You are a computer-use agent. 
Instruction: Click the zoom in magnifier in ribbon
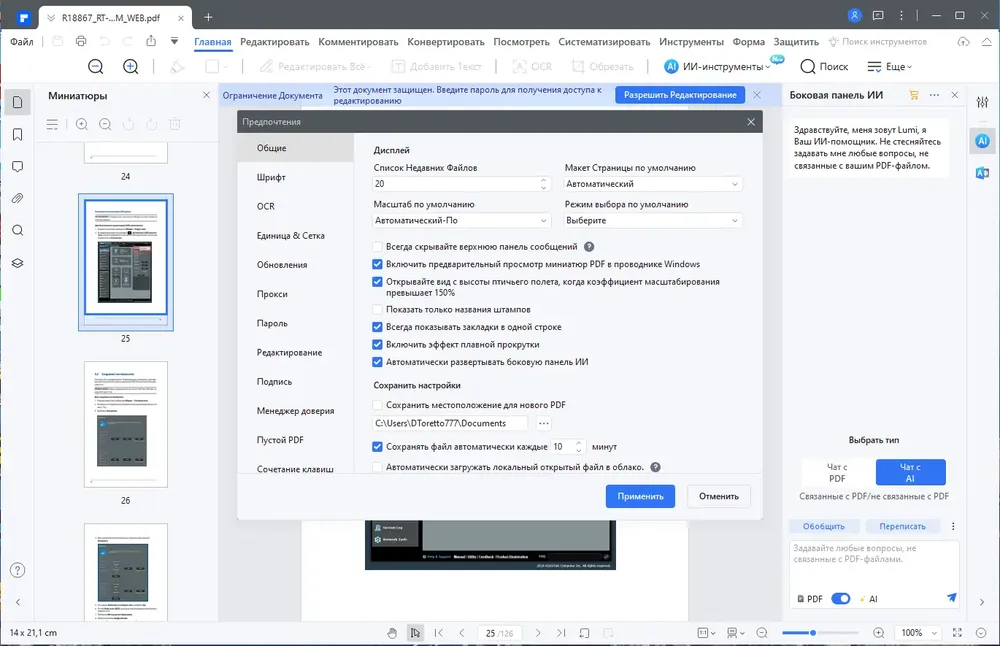(x=131, y=66)
